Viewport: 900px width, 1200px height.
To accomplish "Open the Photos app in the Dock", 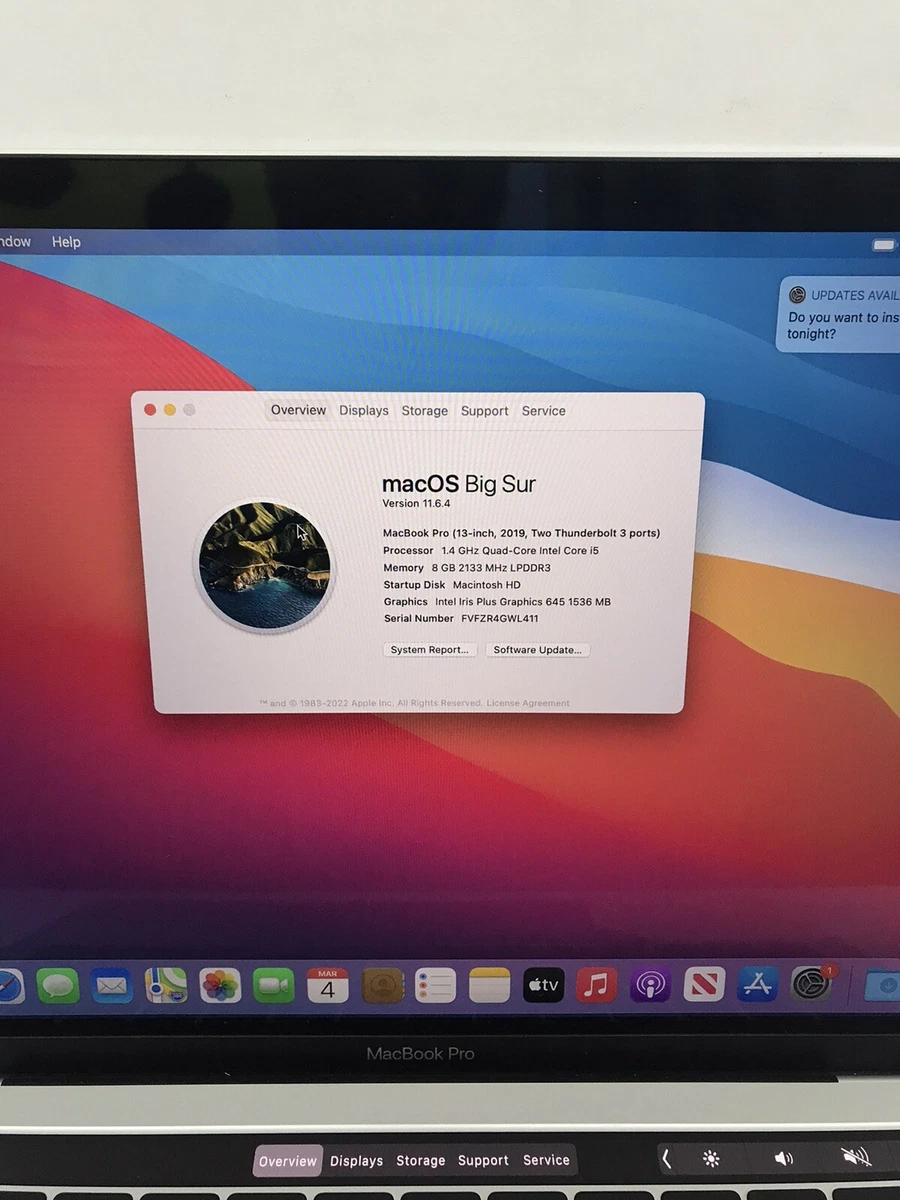I will coord(220,986).
